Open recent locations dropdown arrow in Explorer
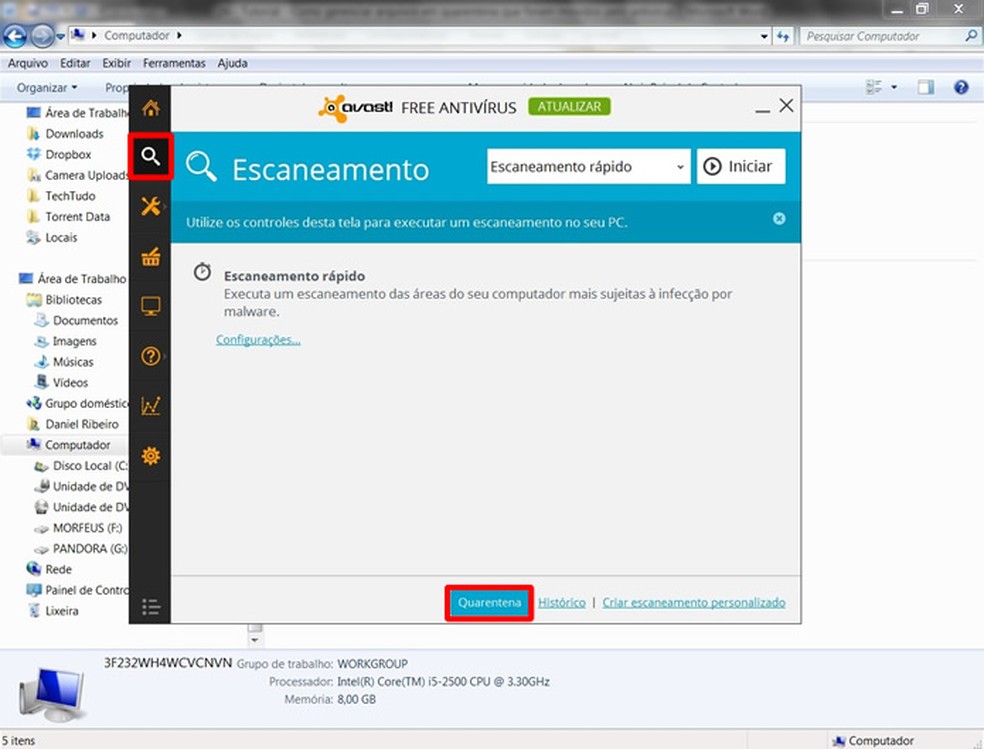 tap(60, 36)
